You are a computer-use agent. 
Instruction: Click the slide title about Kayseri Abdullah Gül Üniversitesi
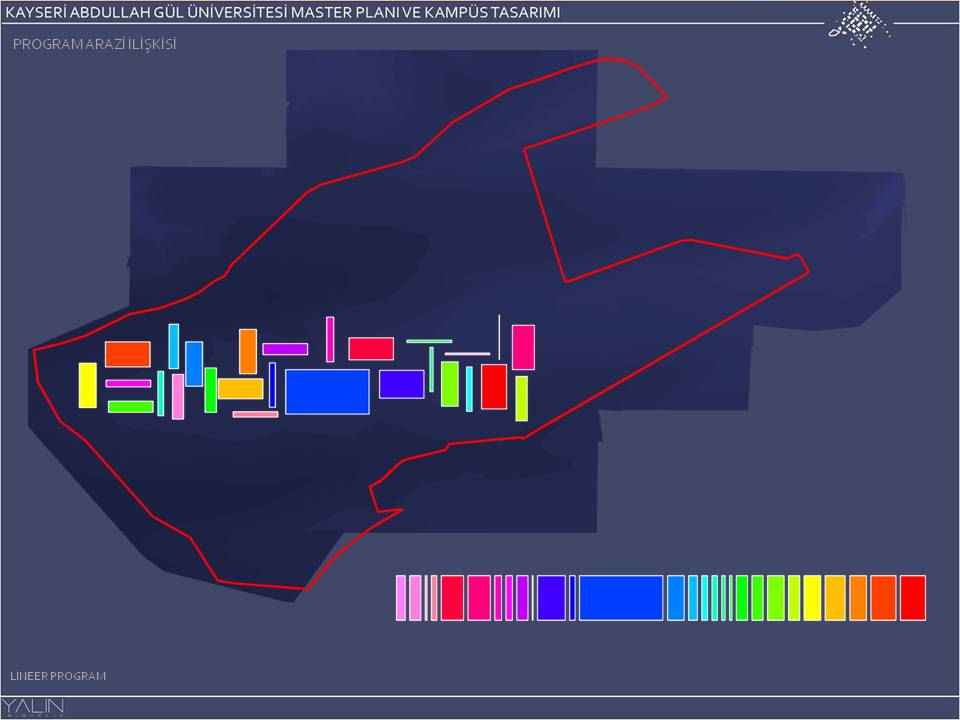tap(283, 12)
